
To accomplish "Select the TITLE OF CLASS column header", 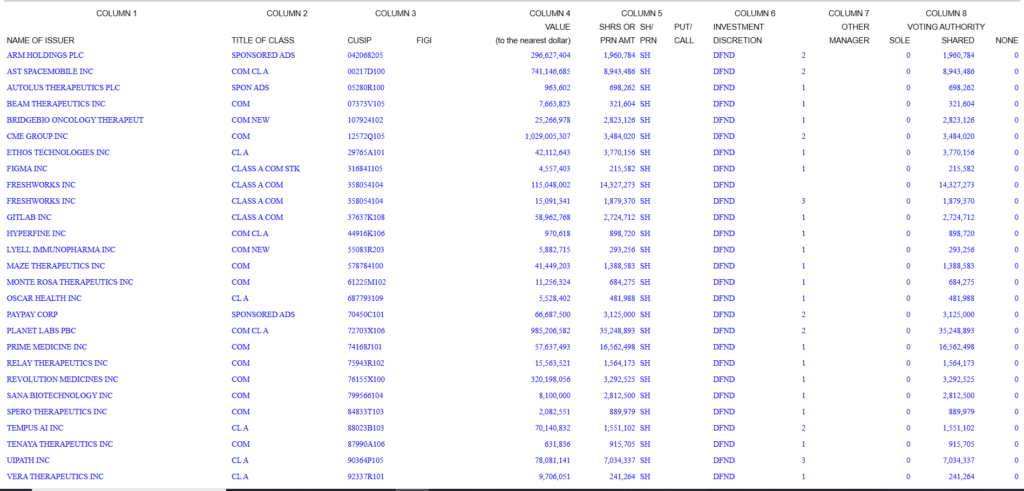I will (263, 40).
